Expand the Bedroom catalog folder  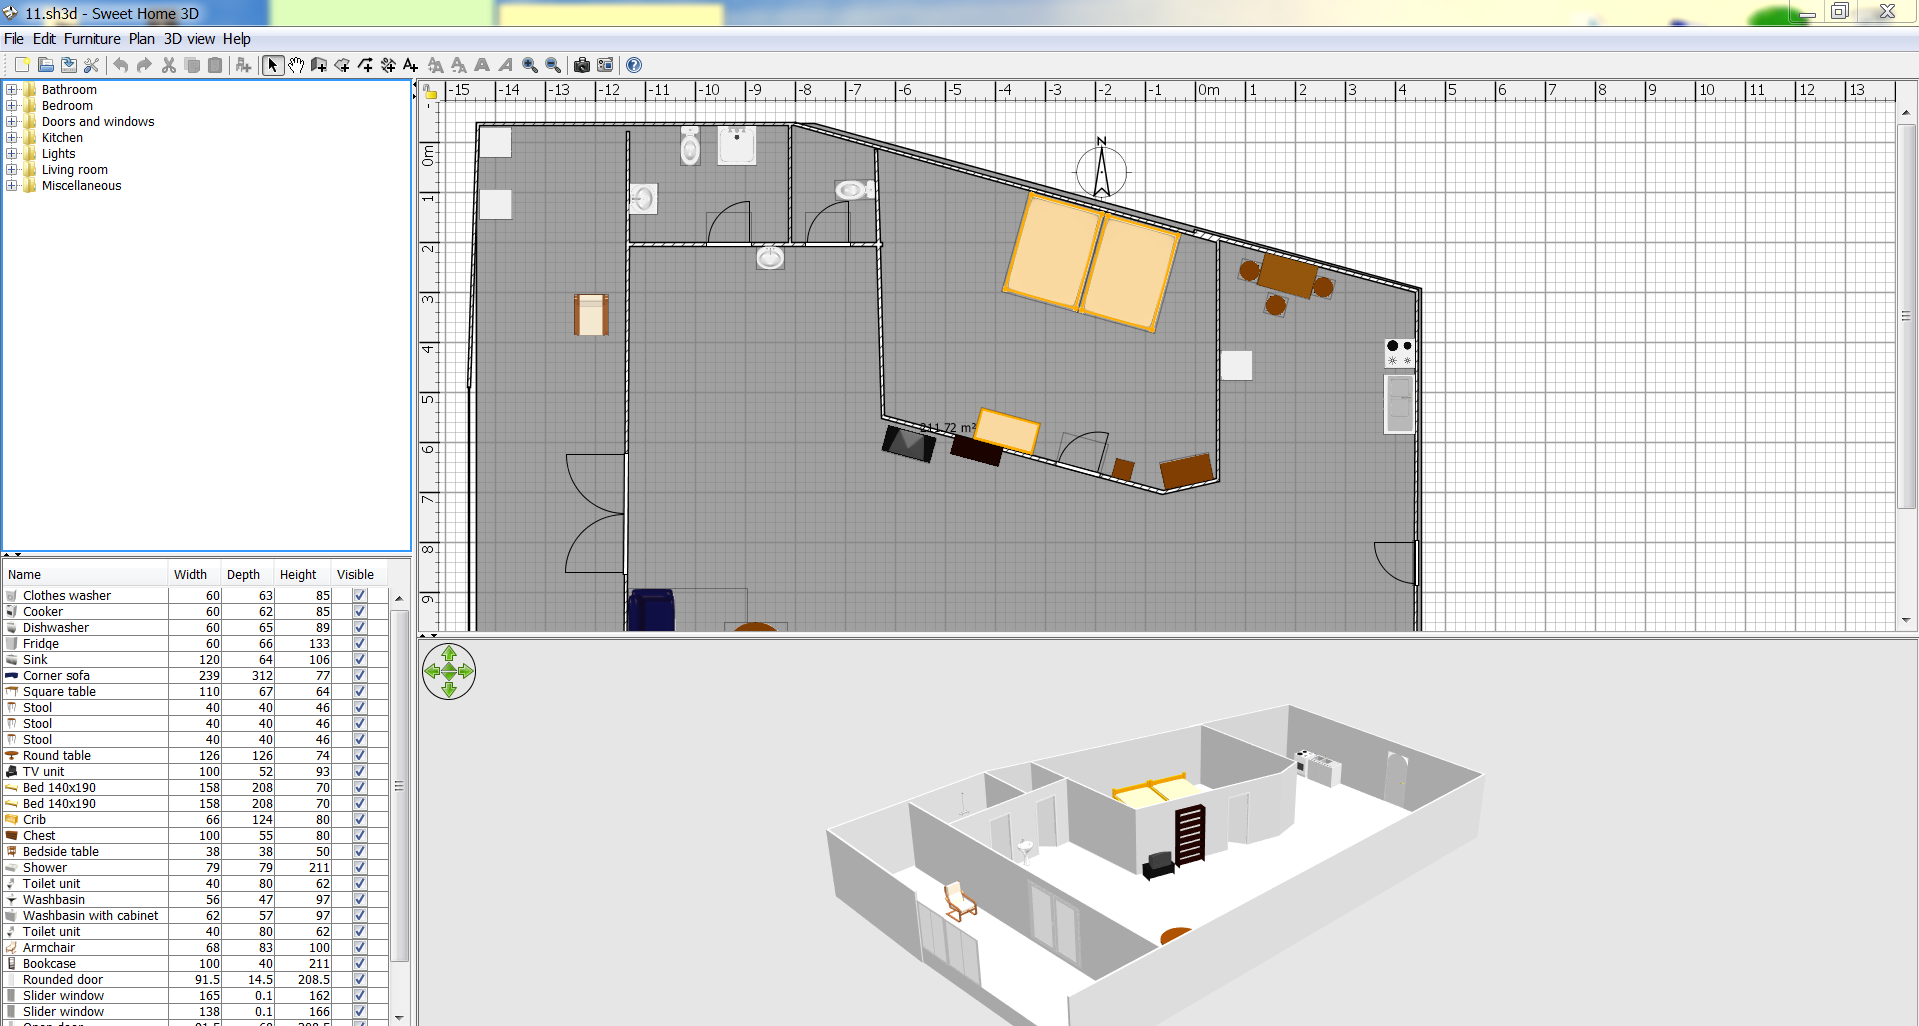click(12, 106)
